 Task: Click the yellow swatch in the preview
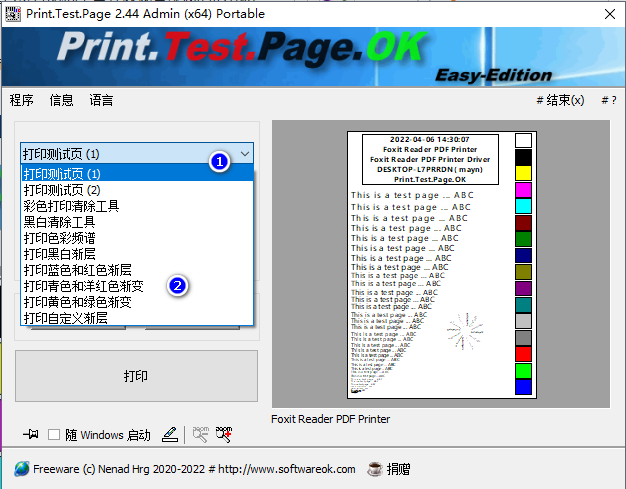pos(523,173)
